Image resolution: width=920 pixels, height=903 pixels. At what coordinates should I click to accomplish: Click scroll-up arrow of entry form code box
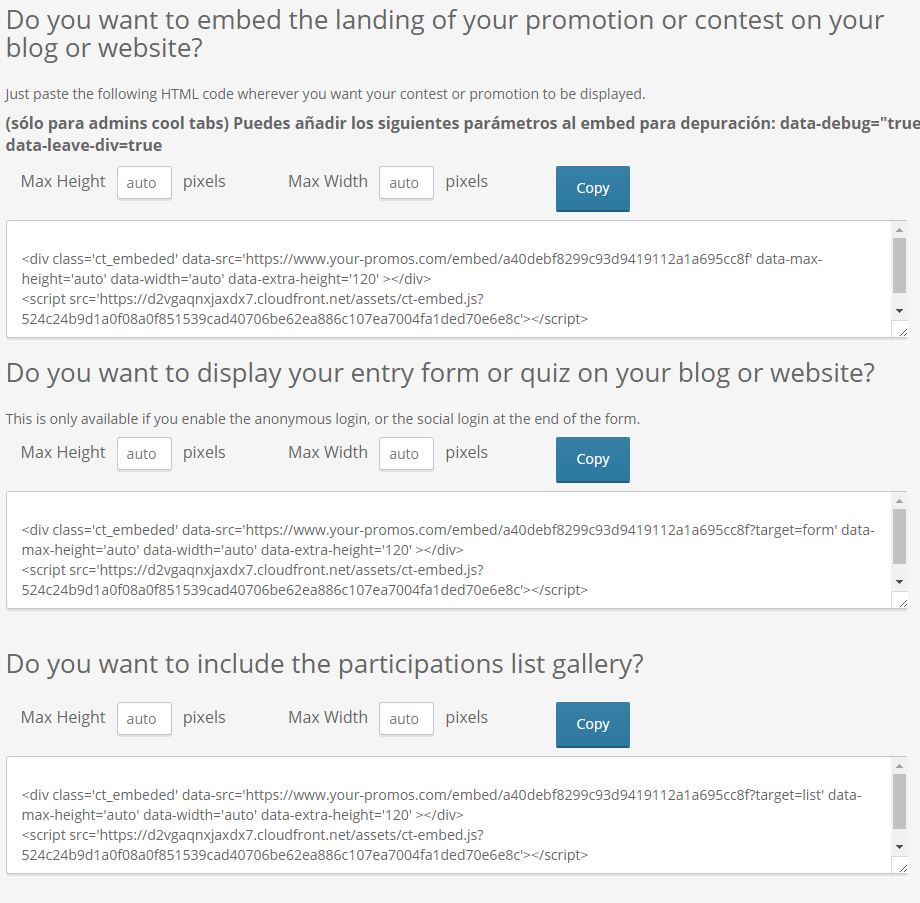coord(899,501)
